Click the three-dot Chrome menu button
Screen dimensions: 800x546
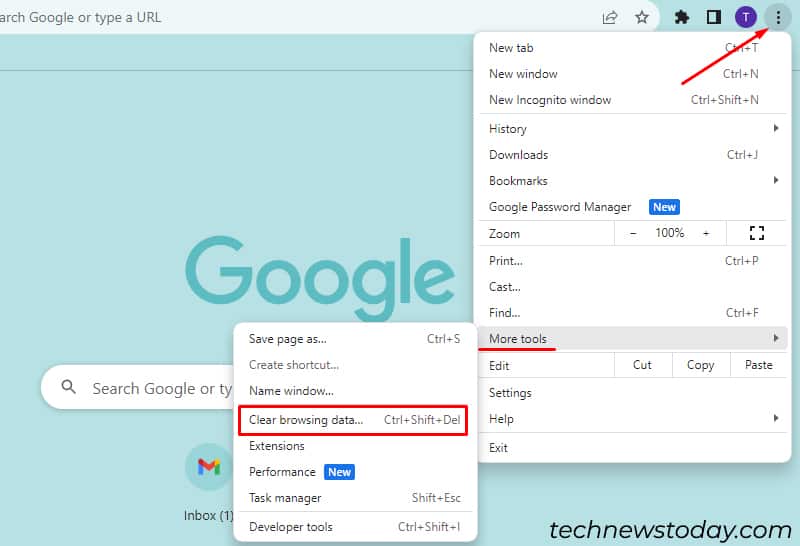click(x=778, y=18)
